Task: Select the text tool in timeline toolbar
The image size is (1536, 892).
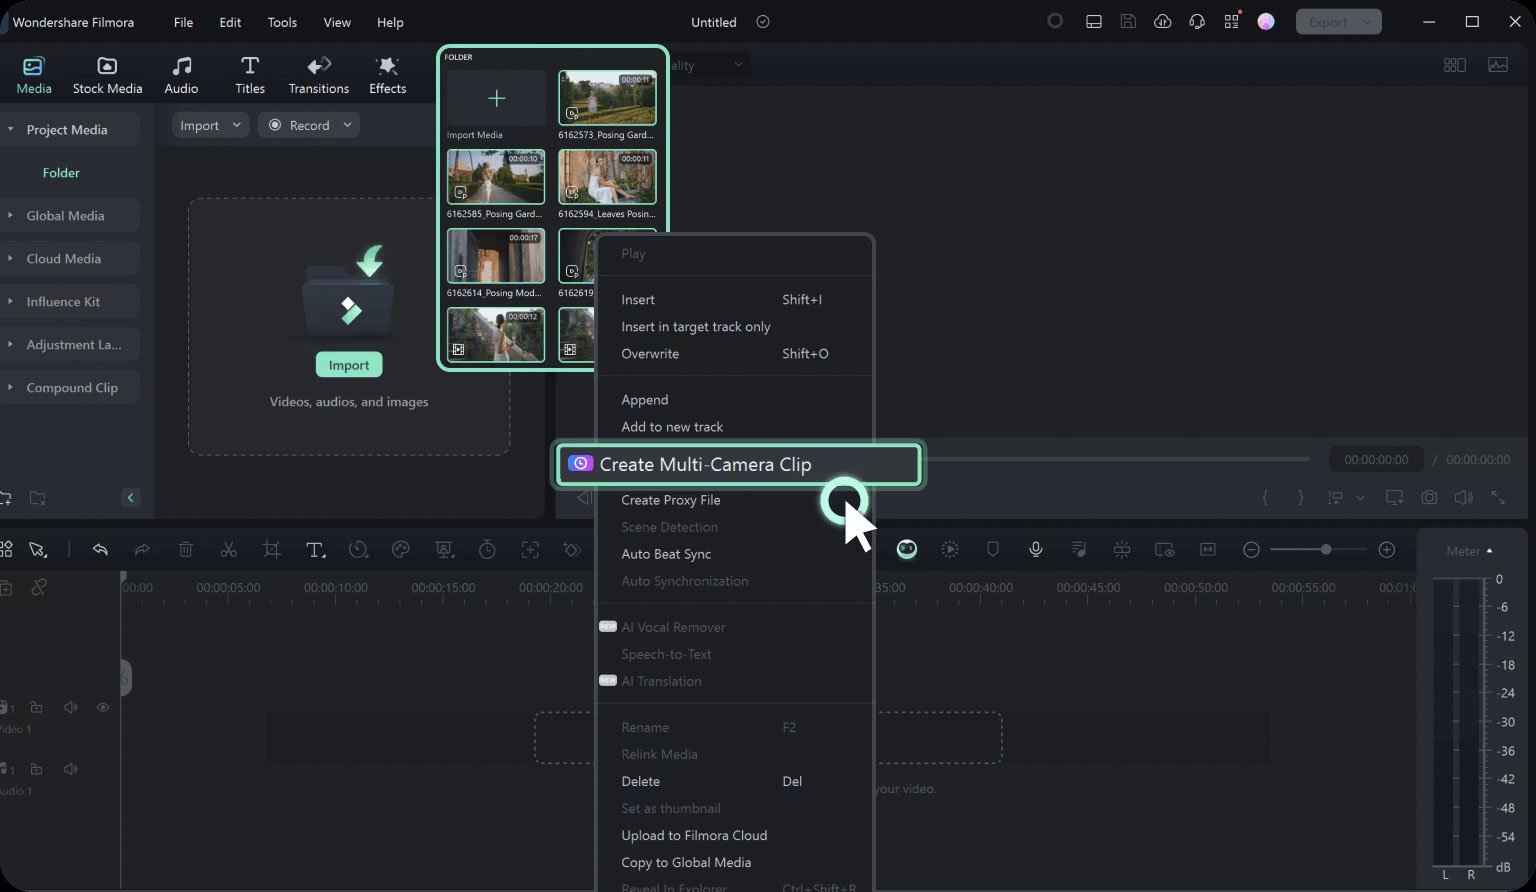Action: click(315, 549)
